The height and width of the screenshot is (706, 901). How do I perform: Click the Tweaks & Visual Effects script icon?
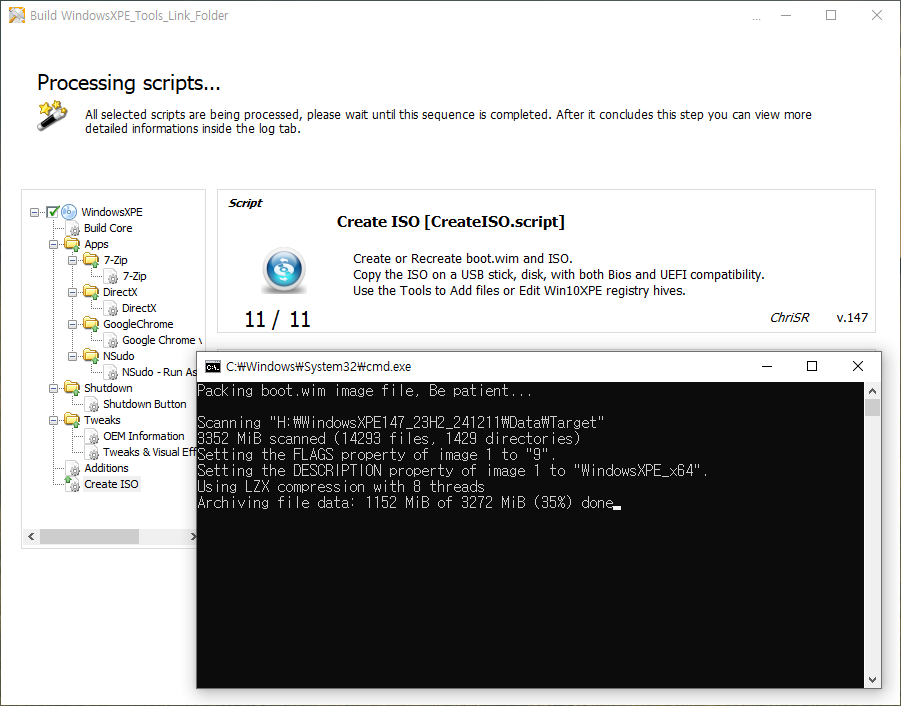point(92,453)
